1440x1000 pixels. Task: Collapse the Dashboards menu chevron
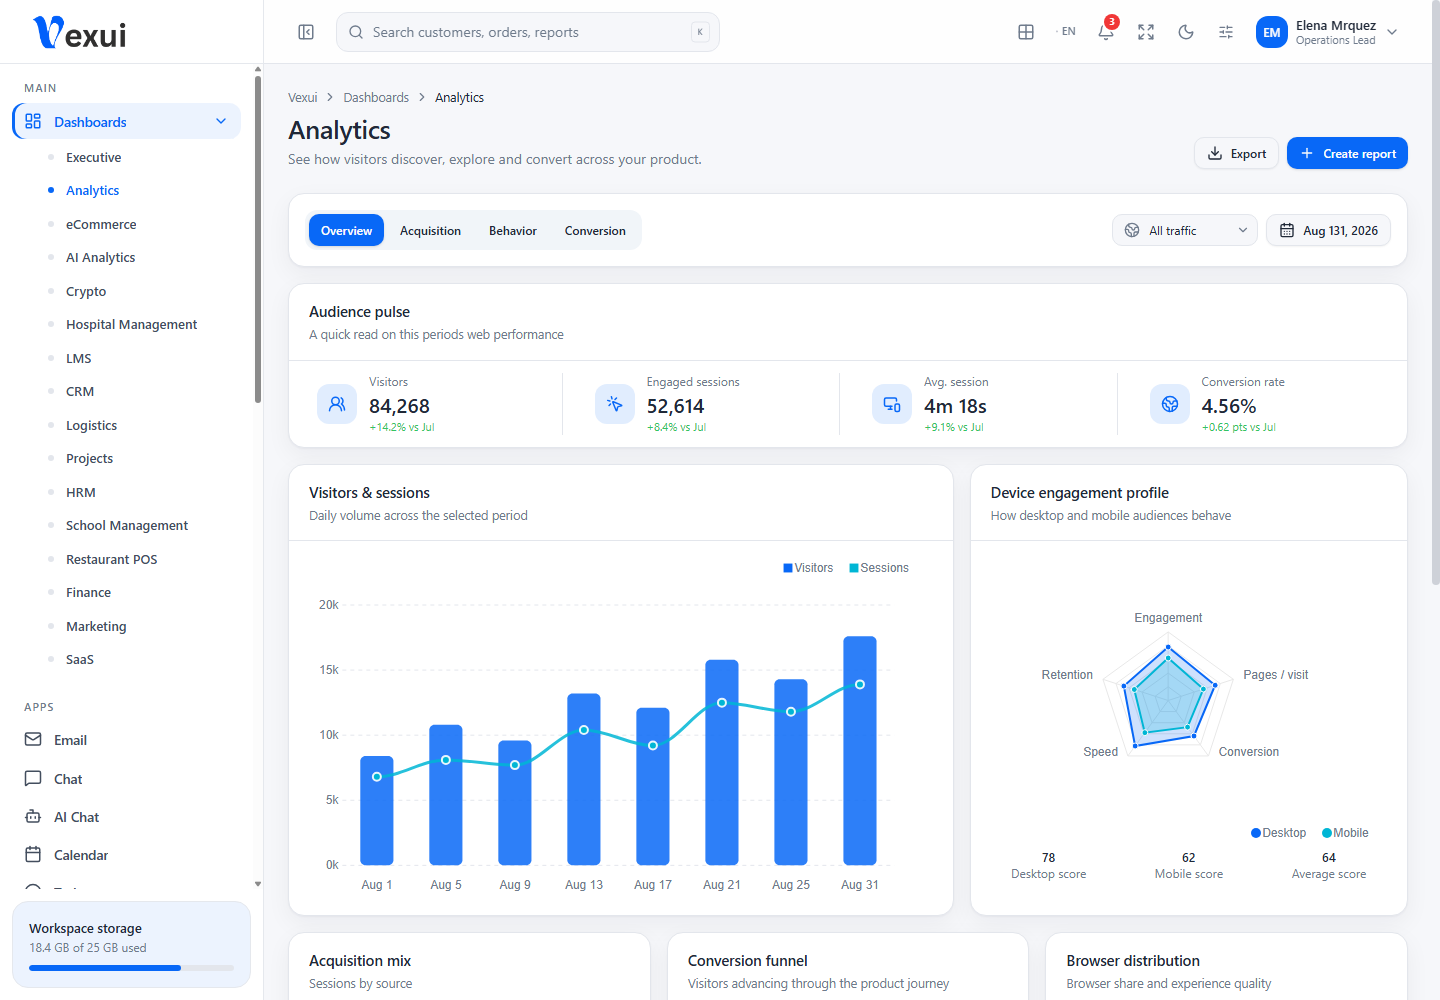click(221, 122)
